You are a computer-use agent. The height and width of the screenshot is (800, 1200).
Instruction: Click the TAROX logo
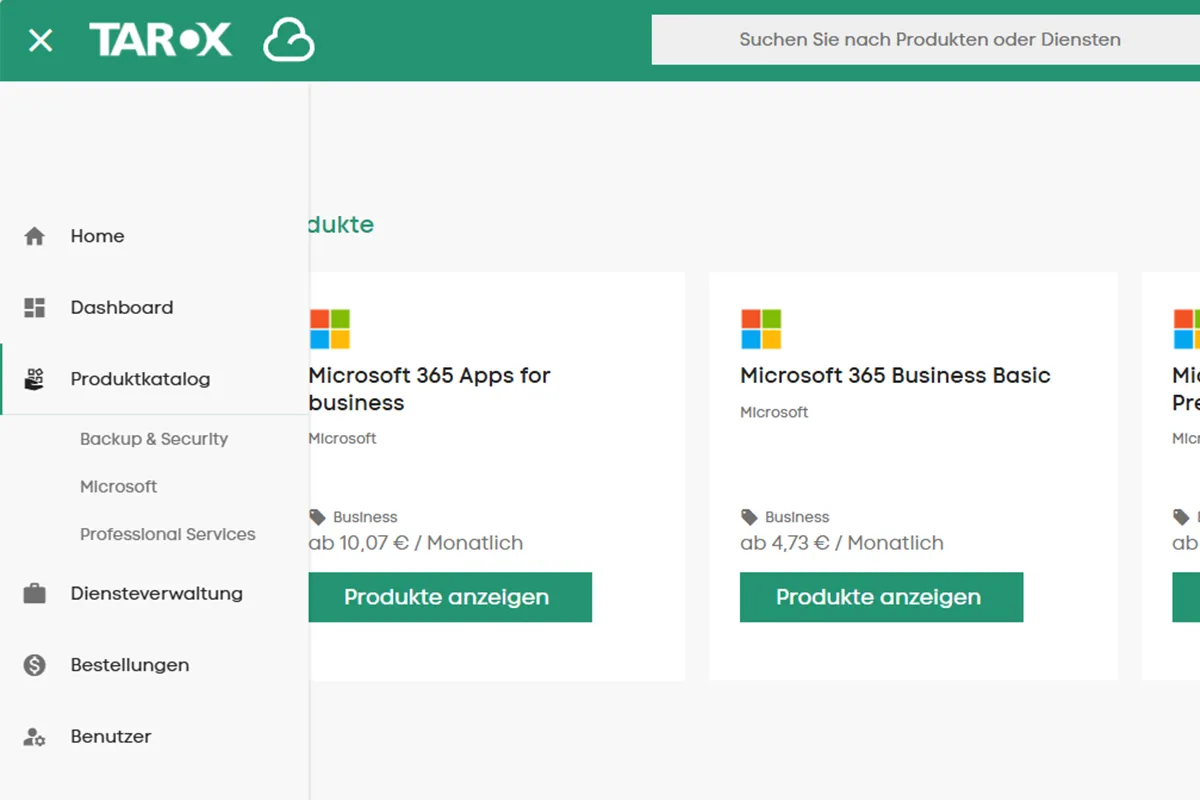[160, 40]
